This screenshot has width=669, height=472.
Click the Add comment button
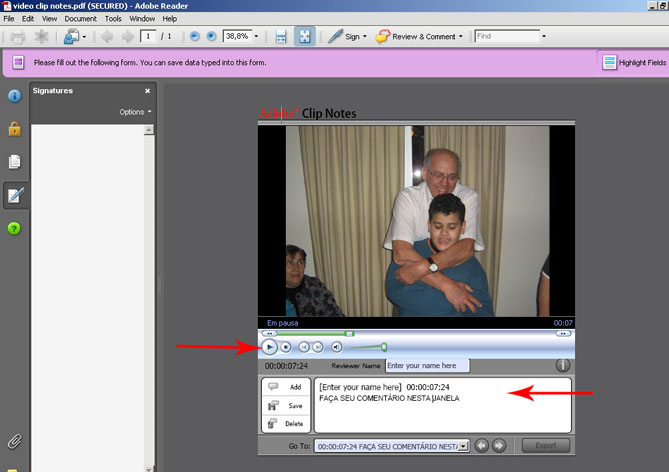click(284, 387)
